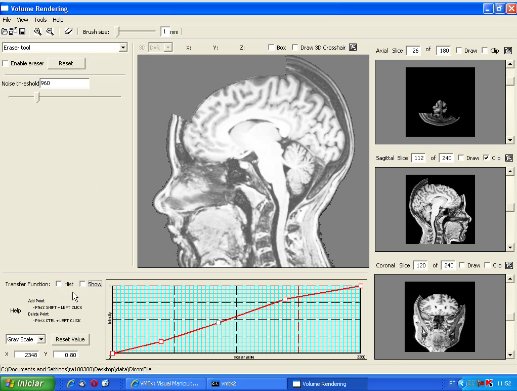
Task: Click the Internet Explorer quick launch icon
Action: click(x=70, y=383)
